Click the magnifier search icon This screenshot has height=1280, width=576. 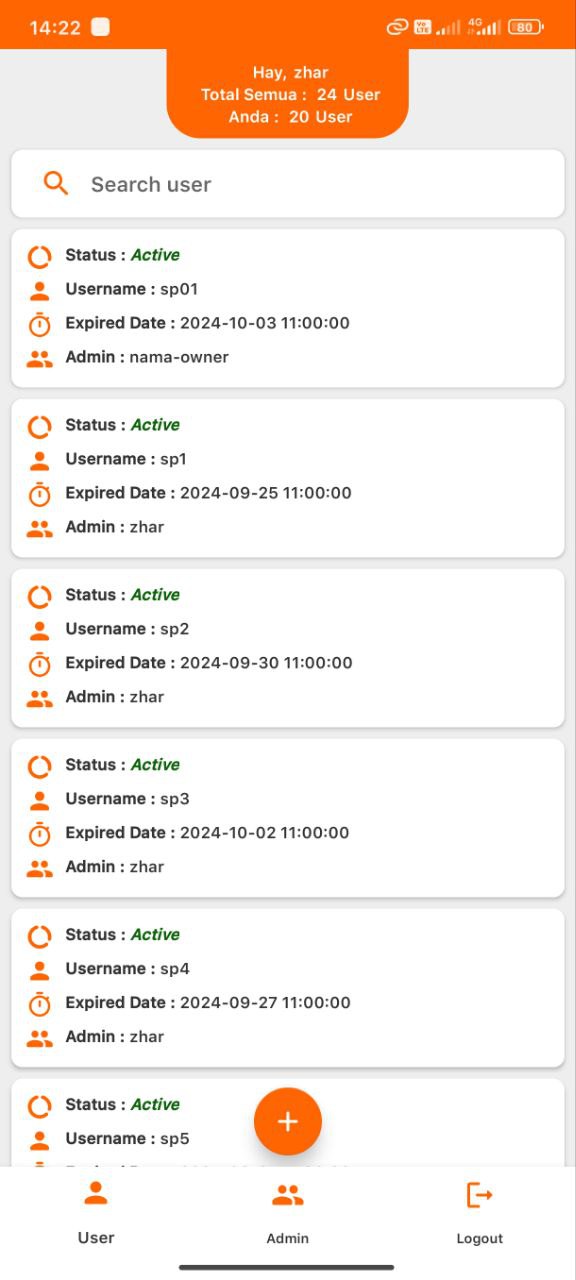pyautogui.click(x=56, y=183)
